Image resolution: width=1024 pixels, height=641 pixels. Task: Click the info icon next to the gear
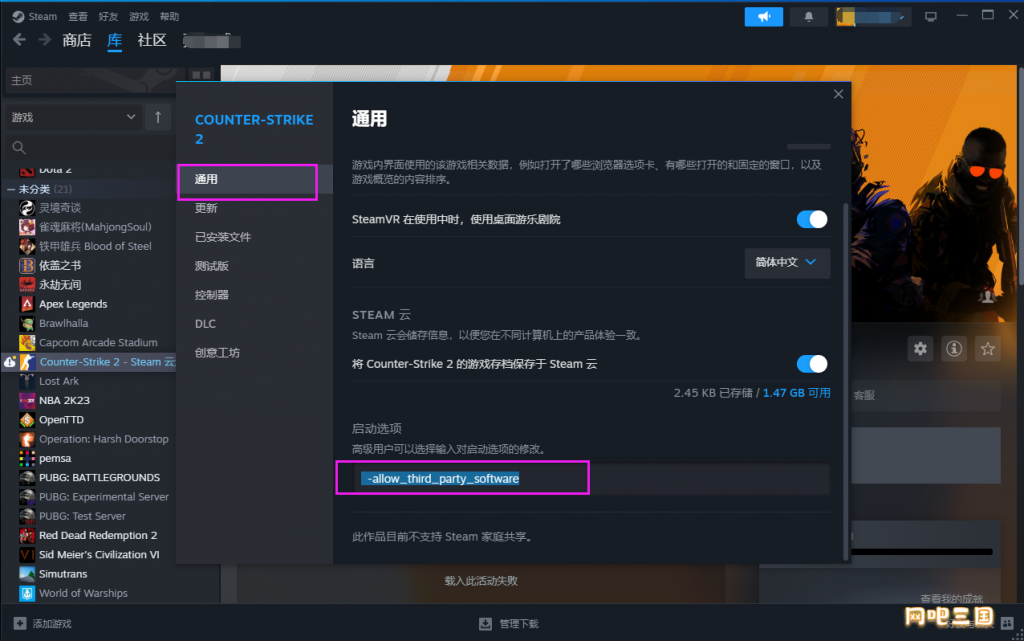point(954,349)
